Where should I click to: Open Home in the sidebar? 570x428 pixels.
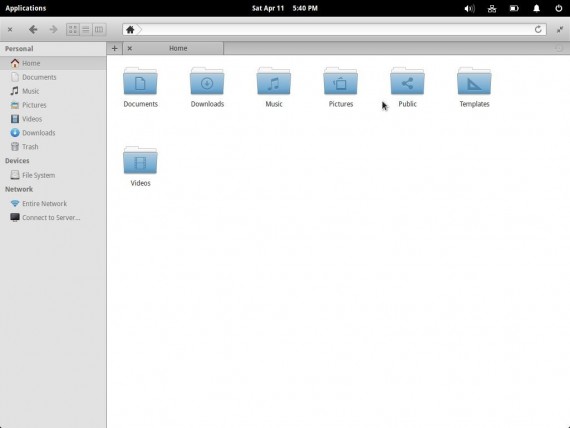[53, 63]
